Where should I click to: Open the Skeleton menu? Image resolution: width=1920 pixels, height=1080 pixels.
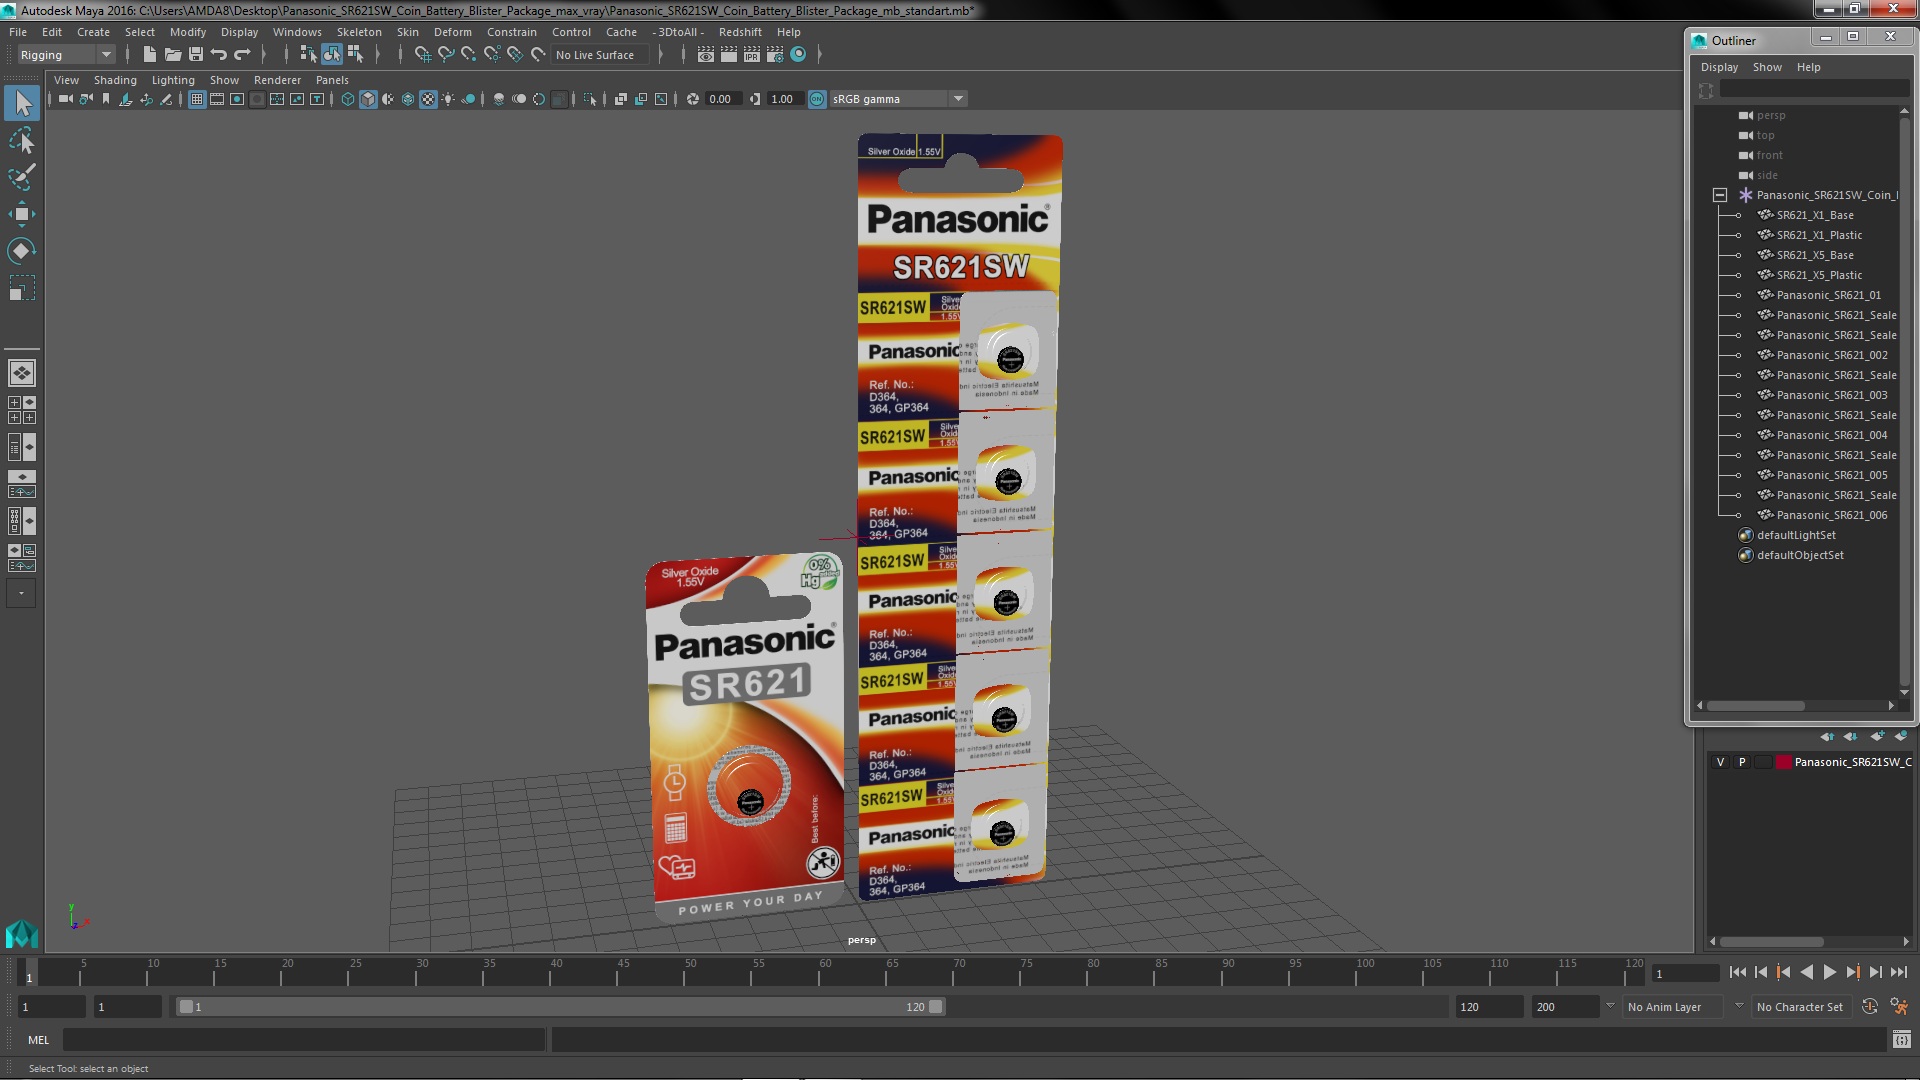(x=359, y=32)
